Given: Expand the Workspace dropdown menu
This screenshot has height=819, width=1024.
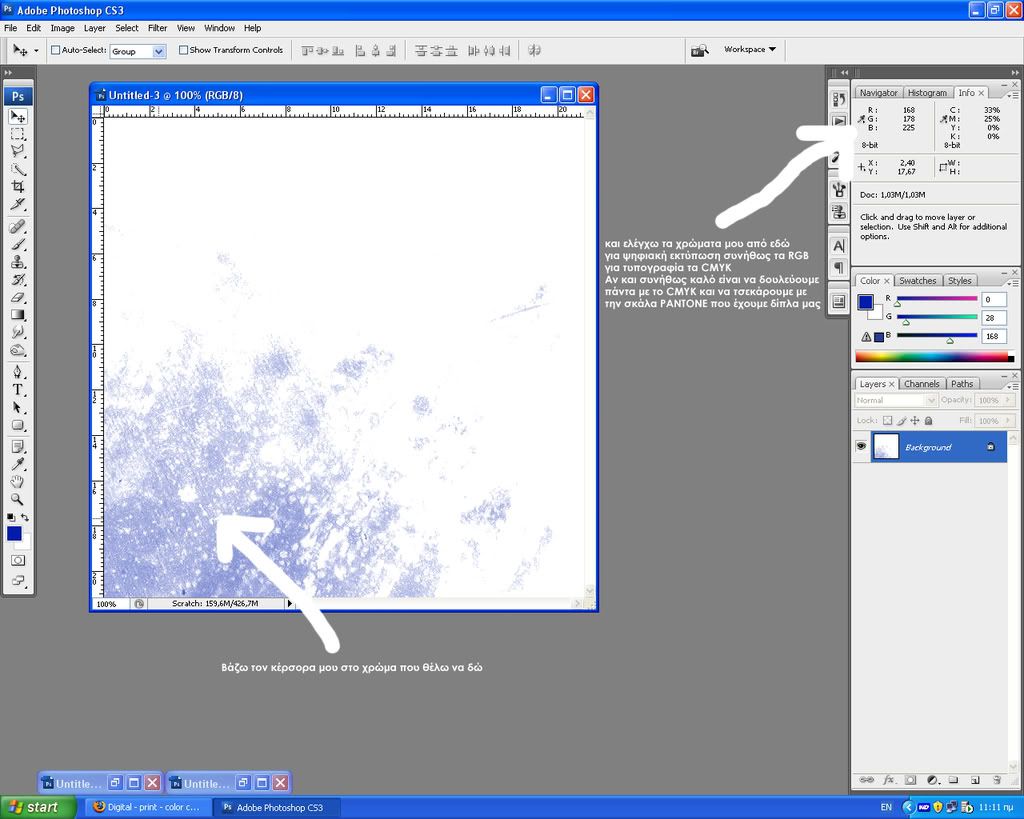Looking at the screenshot, I should point(750,49).
